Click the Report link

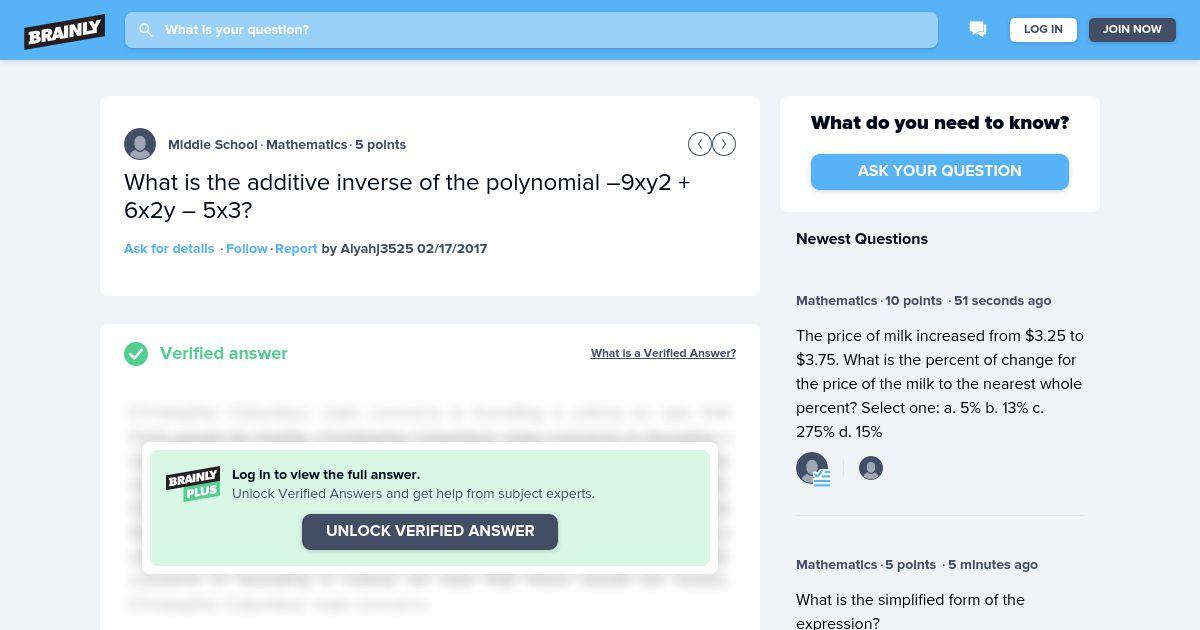[x=296, y=249]
